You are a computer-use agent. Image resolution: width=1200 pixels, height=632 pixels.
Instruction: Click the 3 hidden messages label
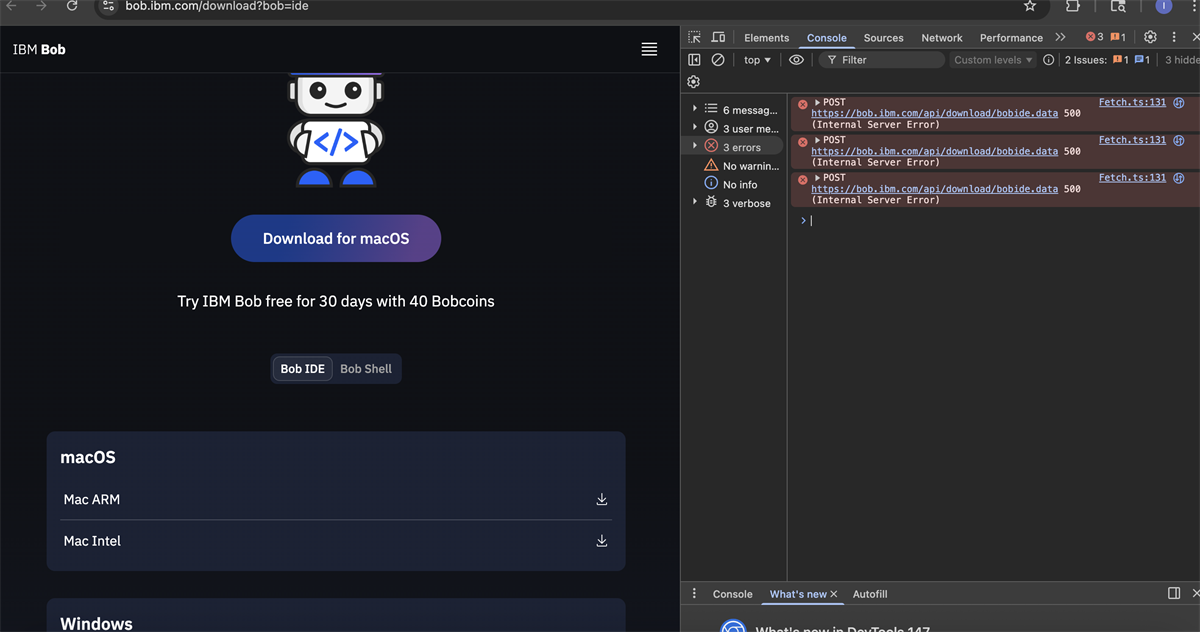(1182, 60)
